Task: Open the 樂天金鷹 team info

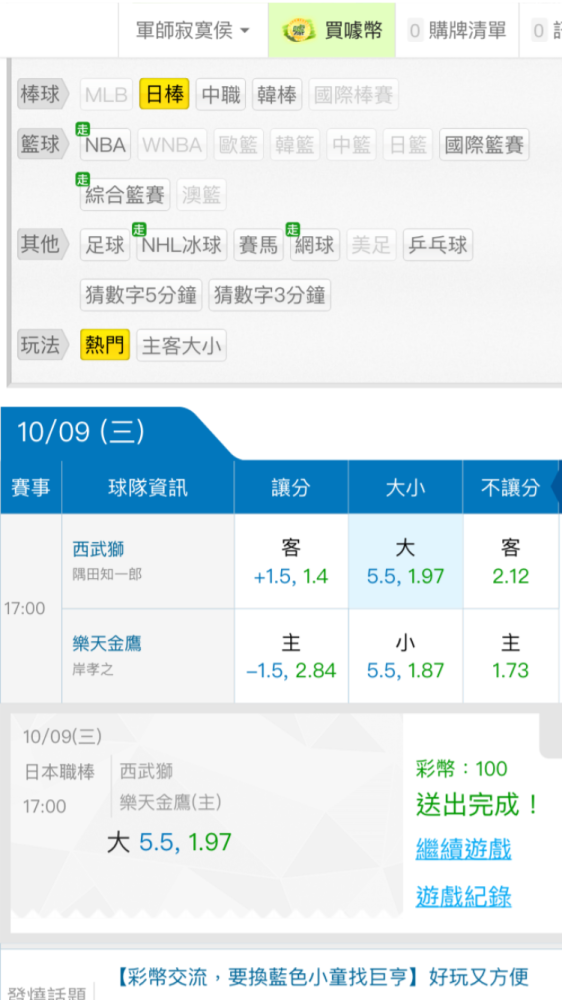Action: pyautogui.click(x=107, y=643)
